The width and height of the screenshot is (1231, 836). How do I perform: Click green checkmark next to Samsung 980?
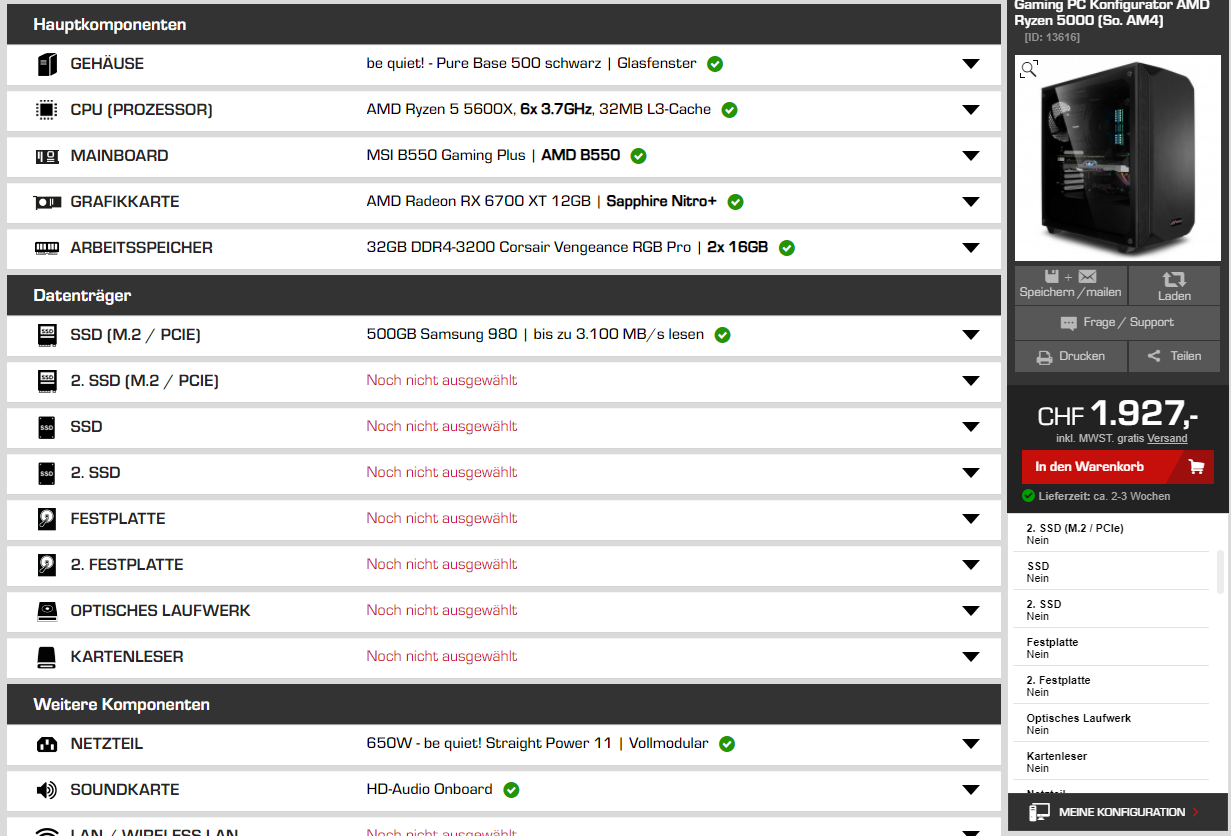pos(723,335)
